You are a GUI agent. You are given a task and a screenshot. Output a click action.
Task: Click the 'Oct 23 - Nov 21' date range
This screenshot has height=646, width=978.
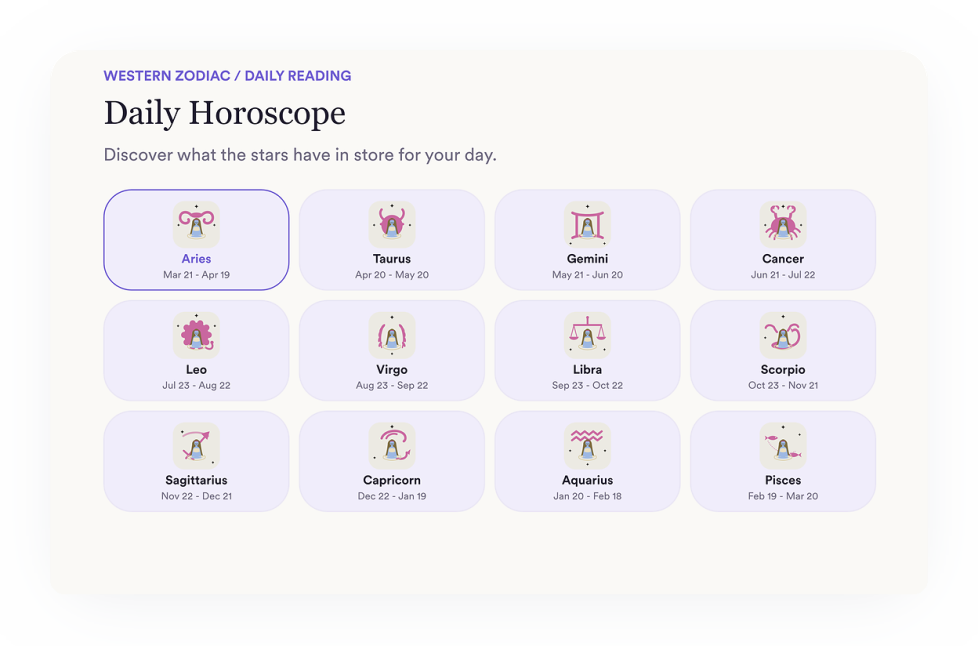[x=783, y=385]
